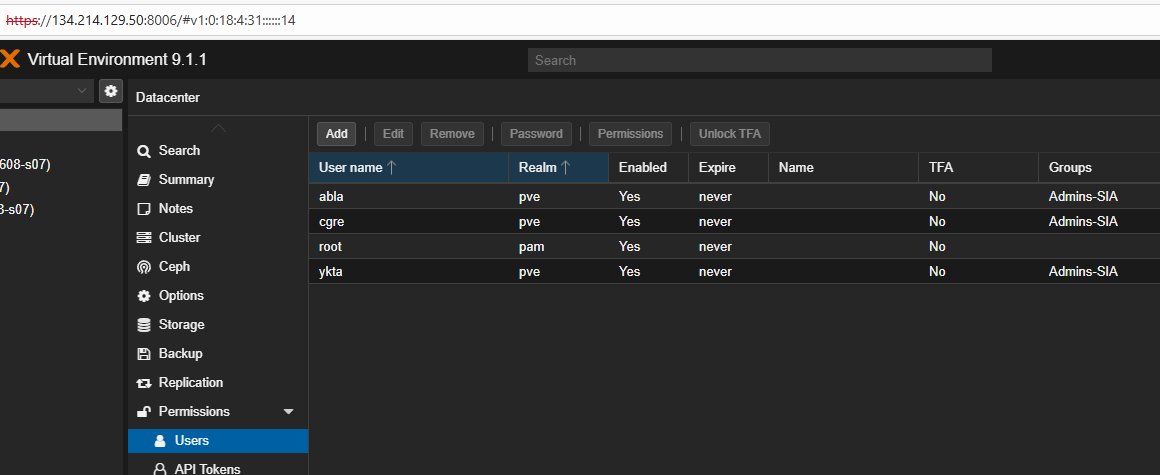Open the gear settings next to view selector
The width and height of the screenshot is (1160, 475).
pyautogui.click(x=111, y=91)
